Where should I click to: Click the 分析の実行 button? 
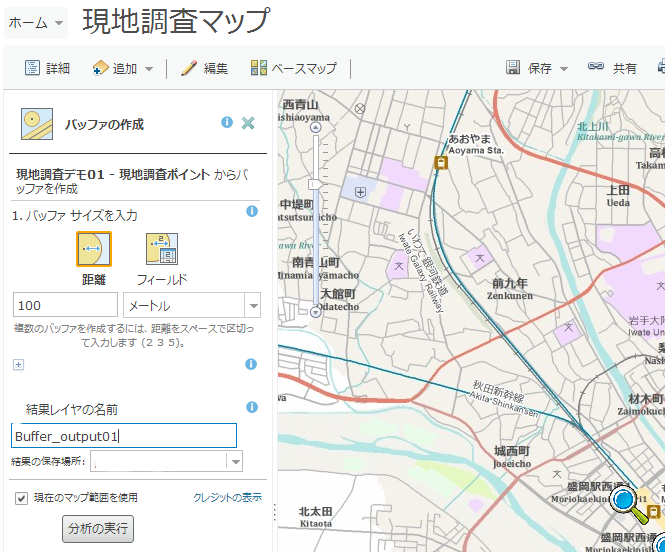pyautogui.click(x=97, y=529)
